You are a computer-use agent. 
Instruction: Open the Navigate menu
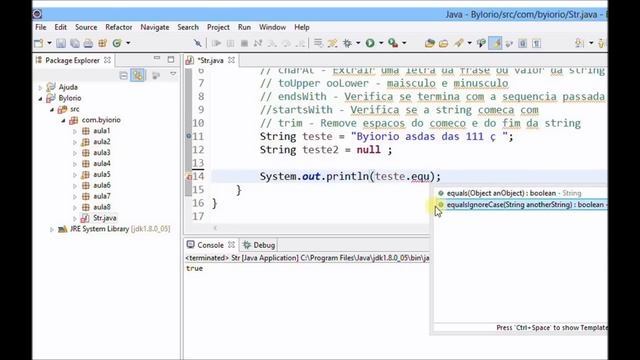[x=155, y=27]
